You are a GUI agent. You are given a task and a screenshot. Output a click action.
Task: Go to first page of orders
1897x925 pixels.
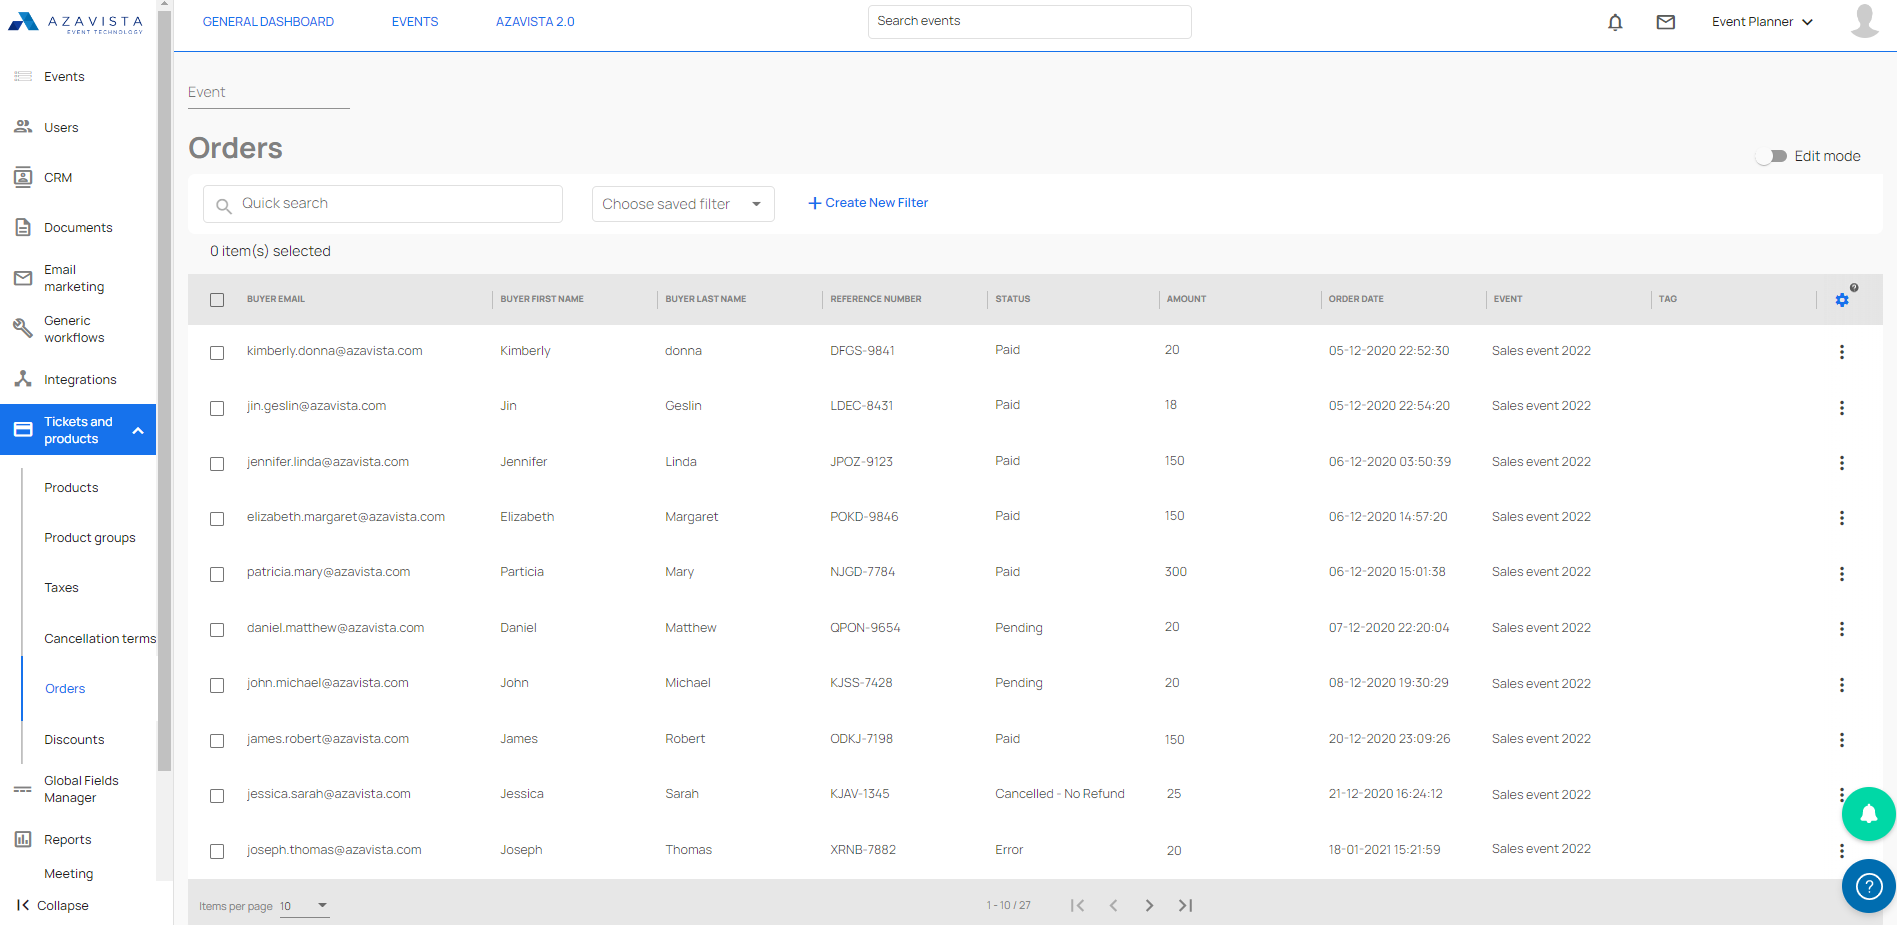pos(1077,906)
